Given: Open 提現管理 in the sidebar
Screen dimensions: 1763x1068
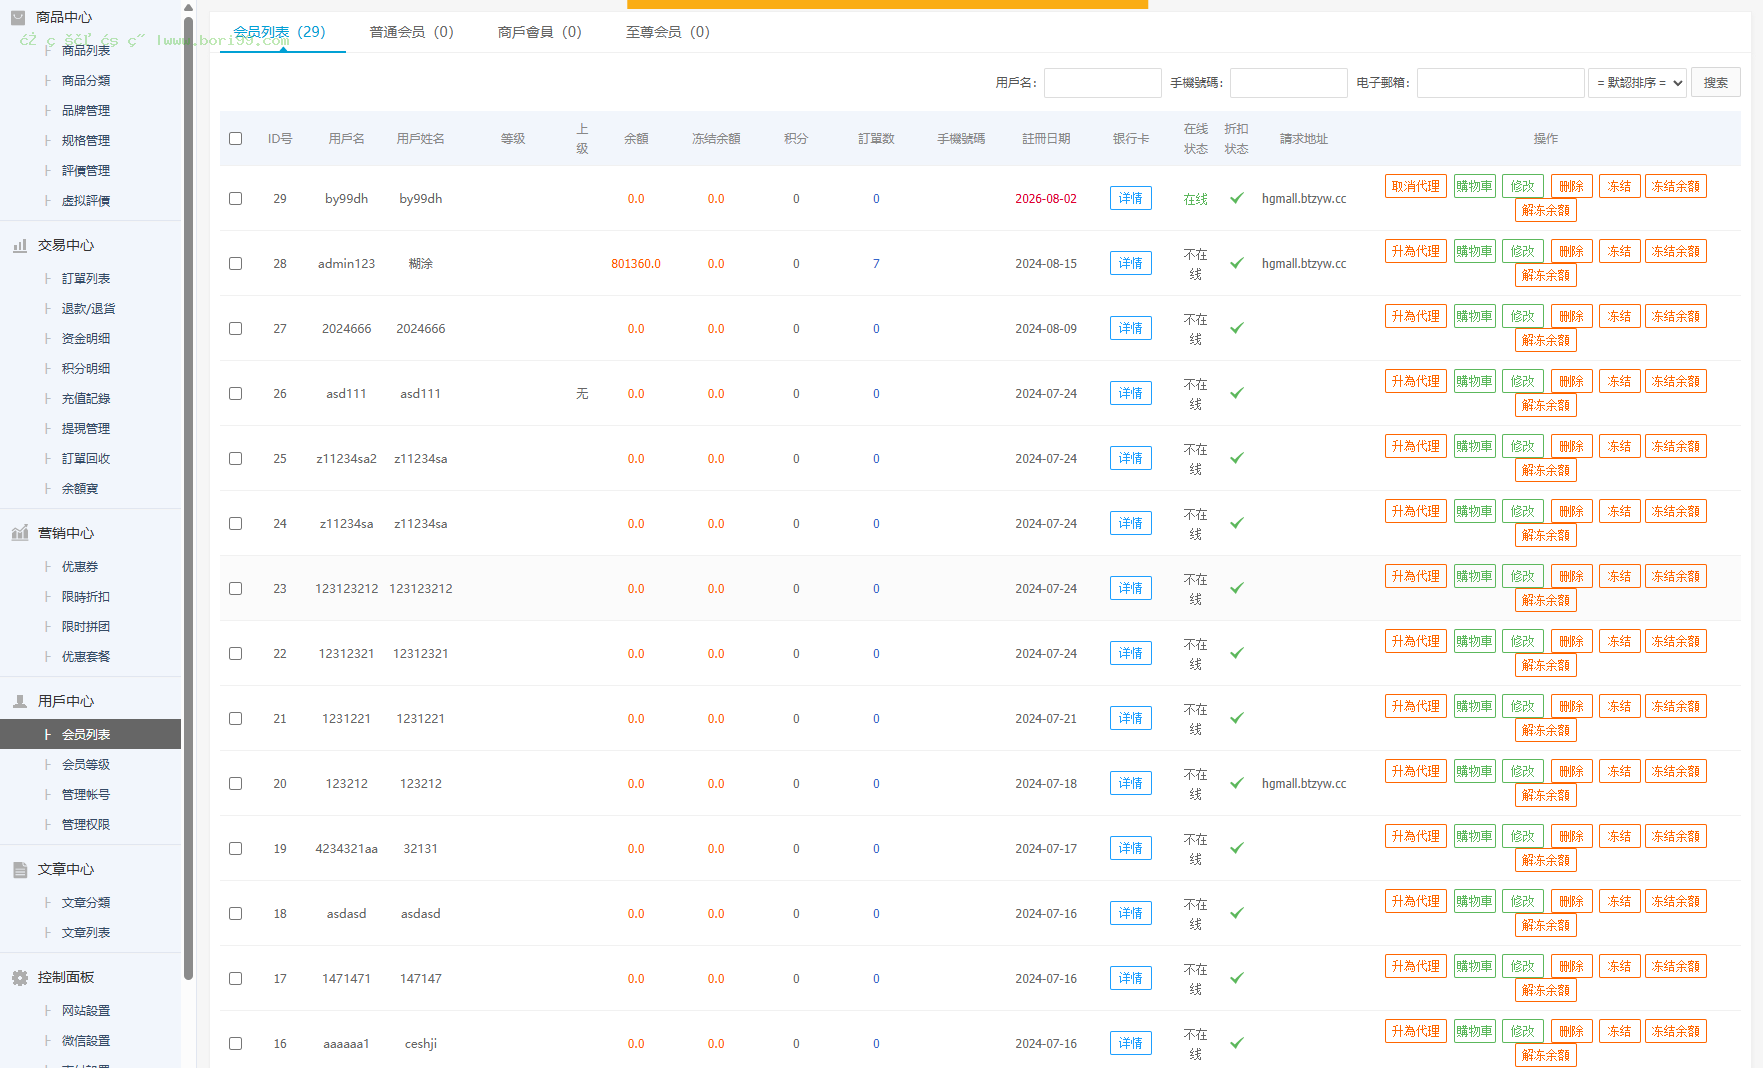Looking at the screenshot, I should (86, 429).
